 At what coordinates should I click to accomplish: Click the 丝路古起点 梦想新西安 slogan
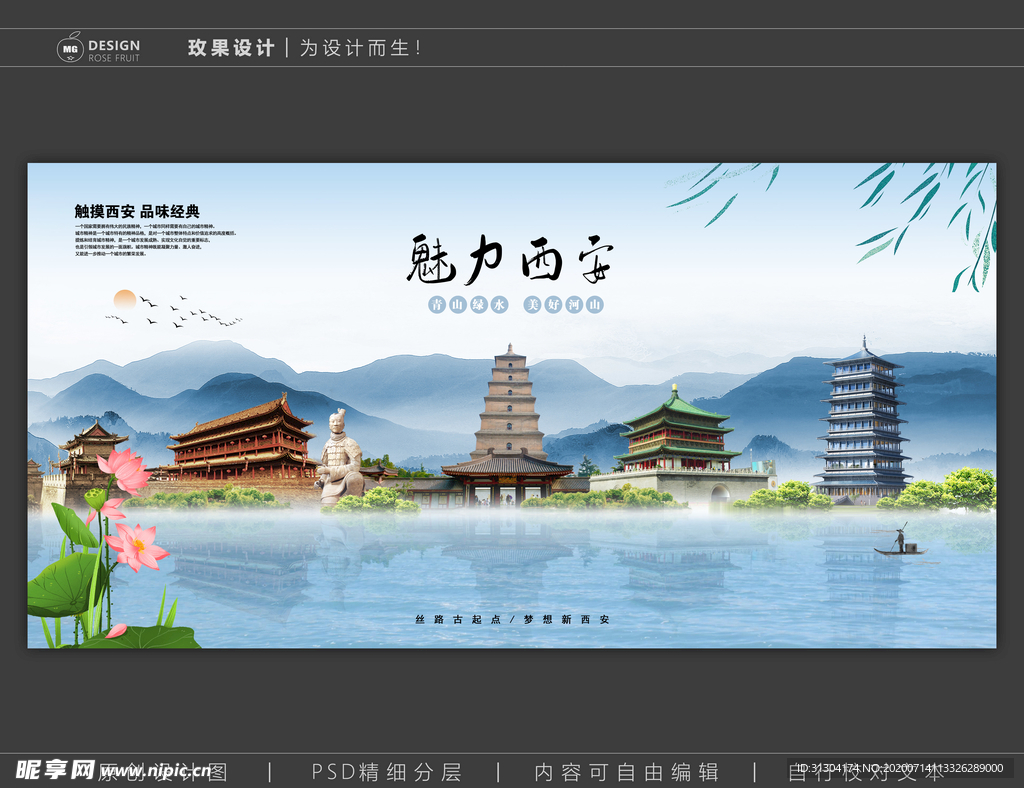tap(512, 620)
